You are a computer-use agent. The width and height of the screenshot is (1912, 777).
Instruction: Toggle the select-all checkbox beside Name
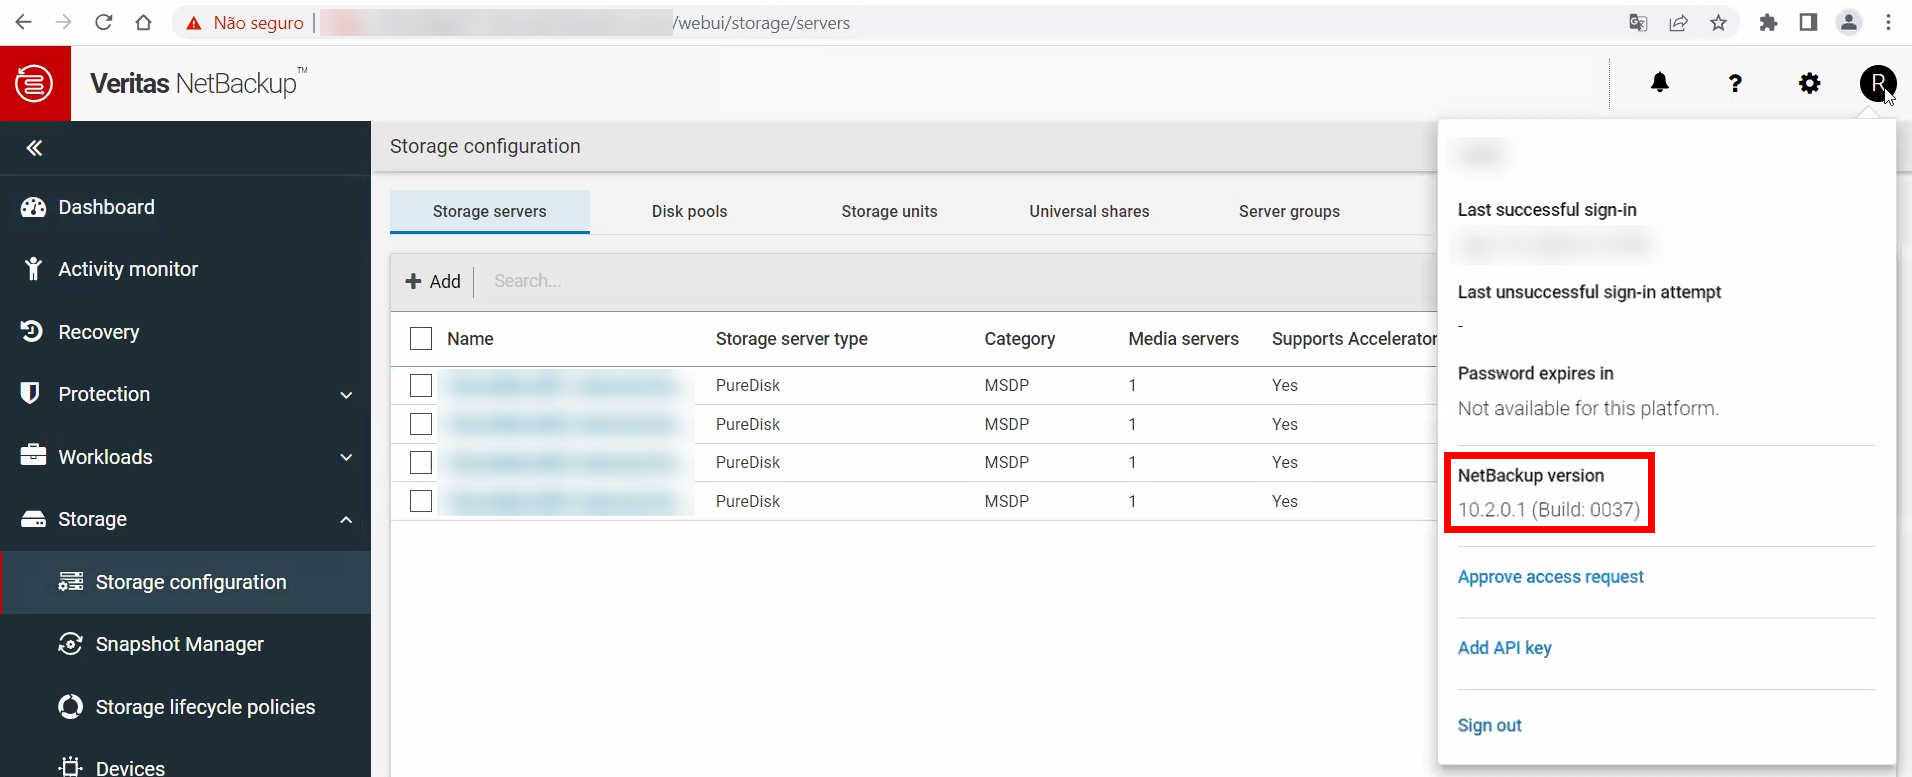(x=421, y=339)
